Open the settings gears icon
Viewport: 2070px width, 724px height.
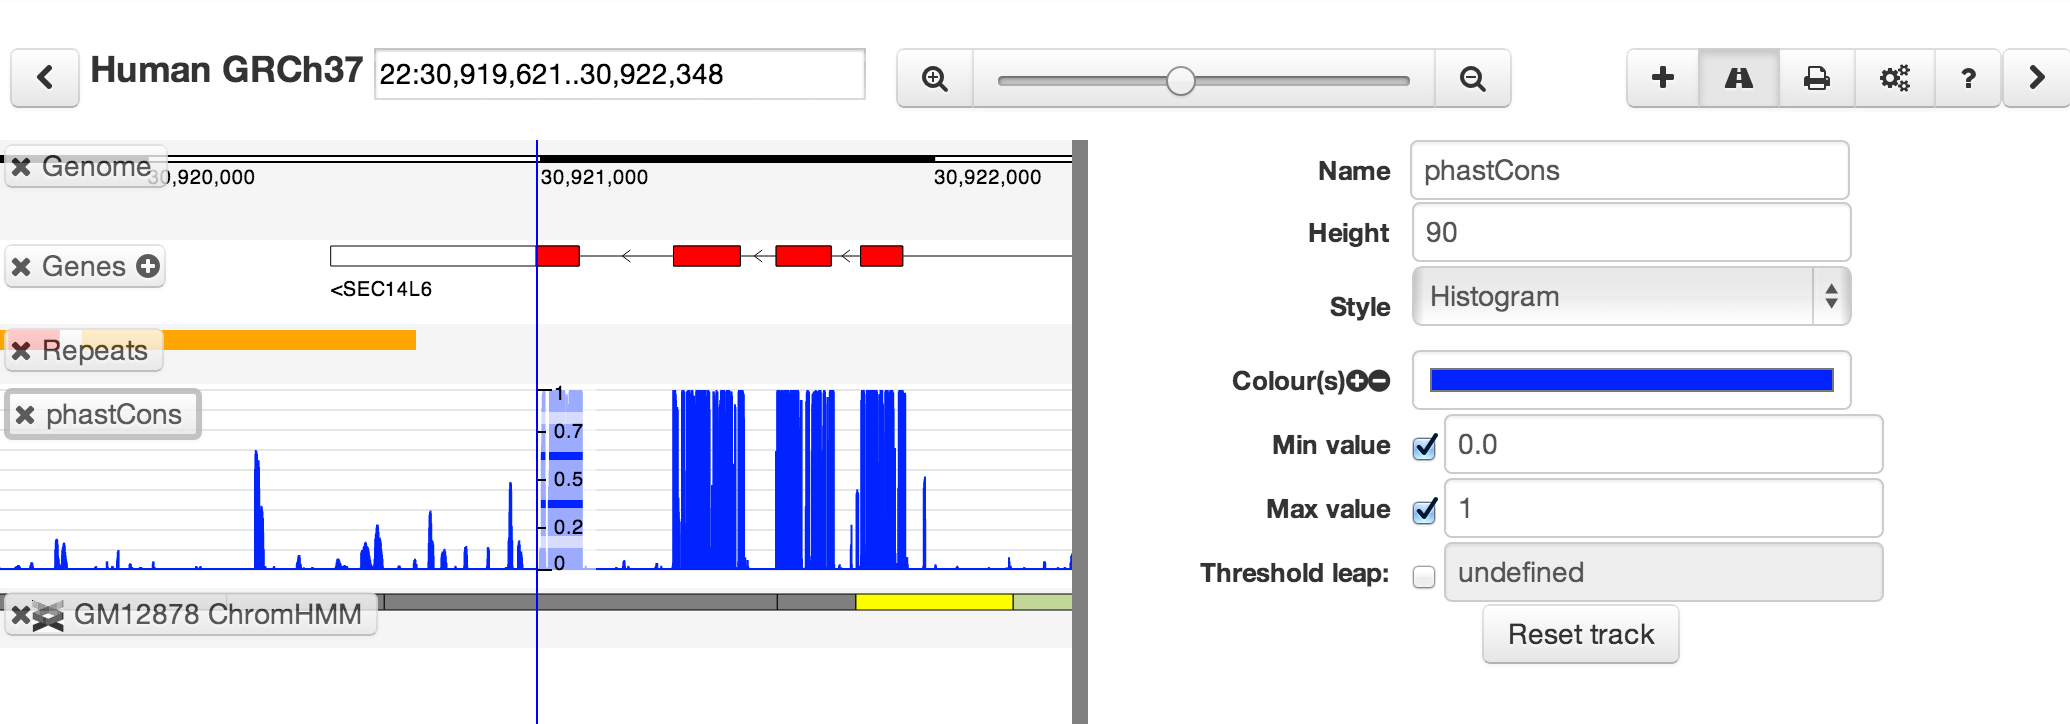pyautogui.click(x=1894, y=77)
